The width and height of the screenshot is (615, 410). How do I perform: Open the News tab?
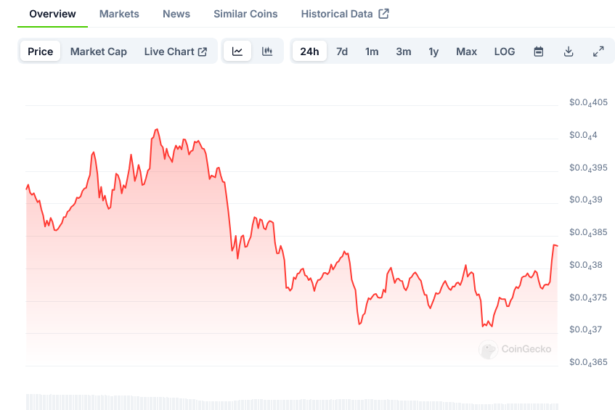(x=176, y=14)
